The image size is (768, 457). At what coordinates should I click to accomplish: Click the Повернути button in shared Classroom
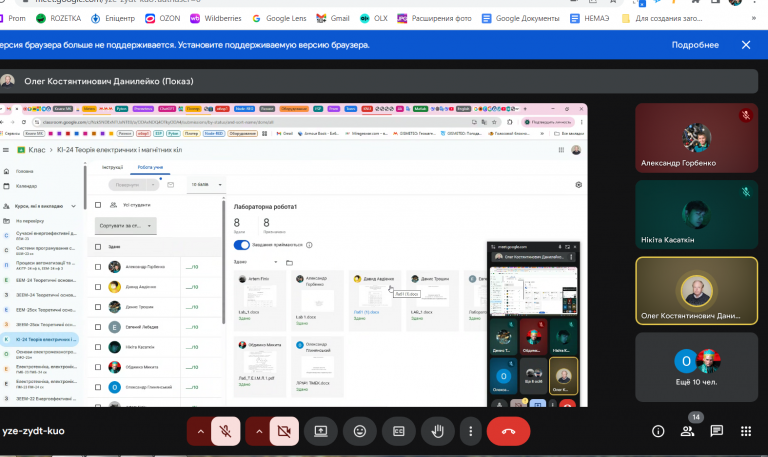pos(127,185)
